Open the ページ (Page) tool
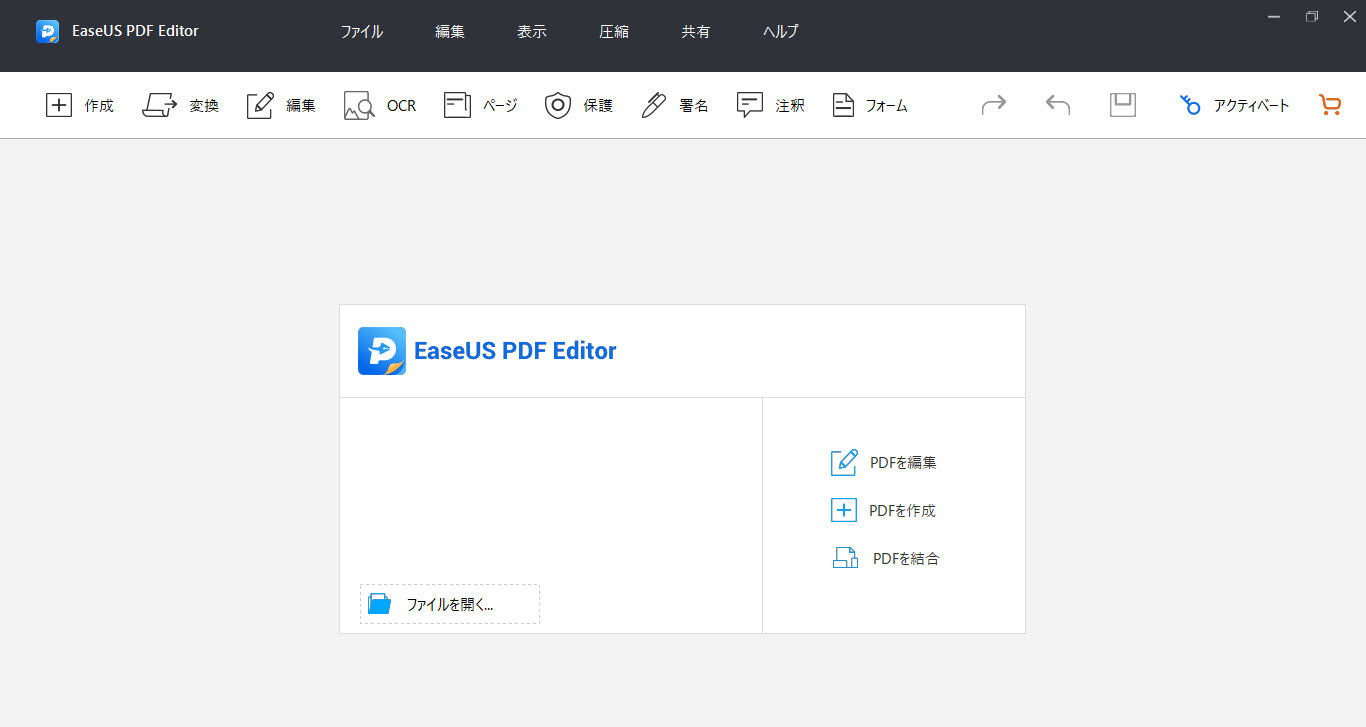Screen dimensions: 1366x727 click(x=481, y=105)
